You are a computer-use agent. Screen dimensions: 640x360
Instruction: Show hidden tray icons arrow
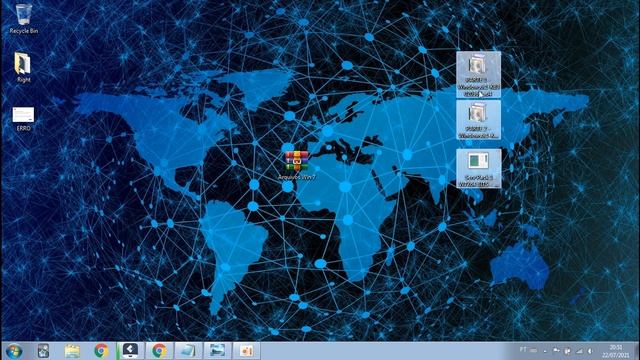tap(545, 351)
